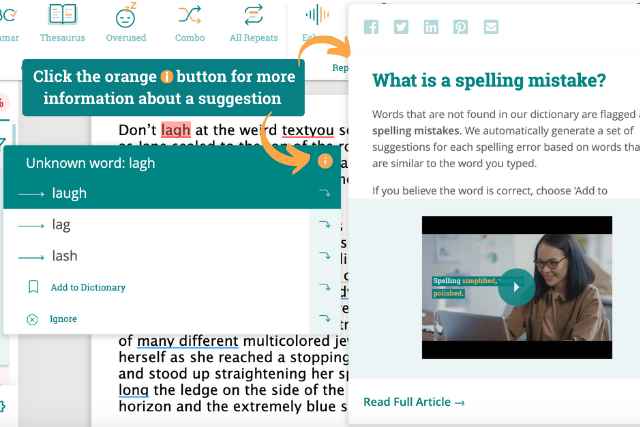Click the underlined word 'textyou'
Screen dimensions: 640x427
point(308,130)
